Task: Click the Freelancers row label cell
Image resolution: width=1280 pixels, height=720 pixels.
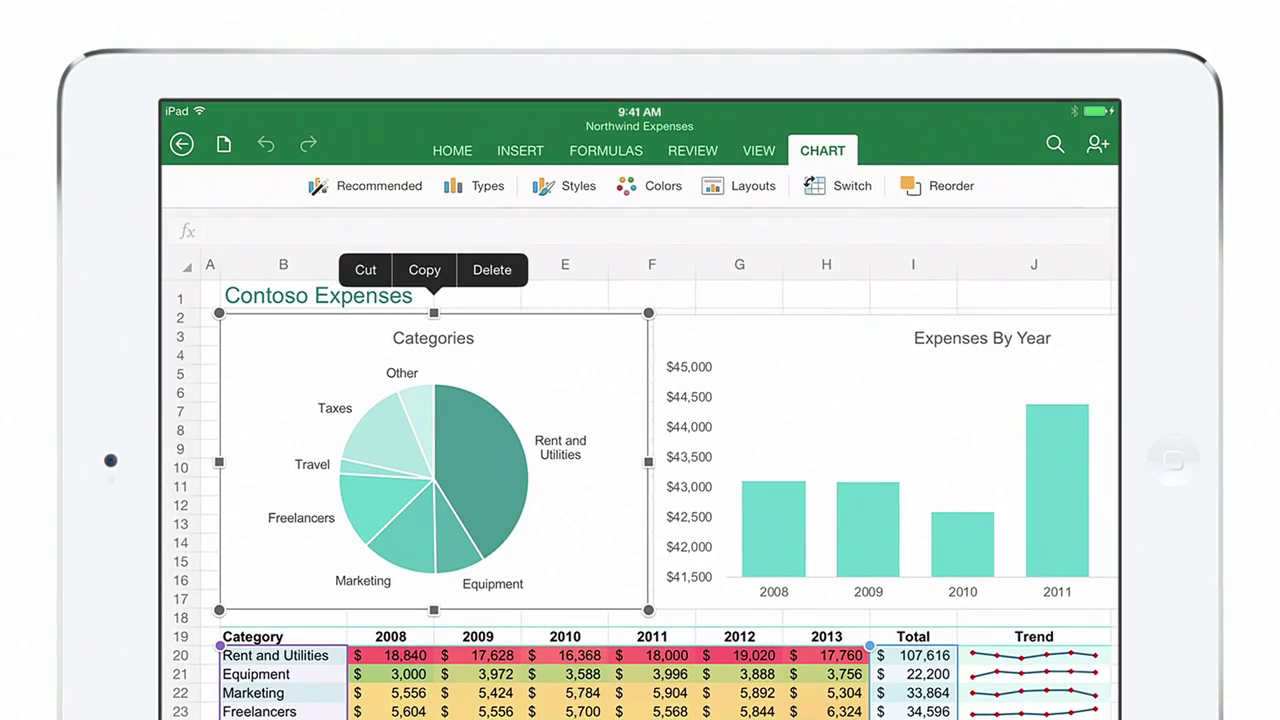Action: [x=283, y=712]
